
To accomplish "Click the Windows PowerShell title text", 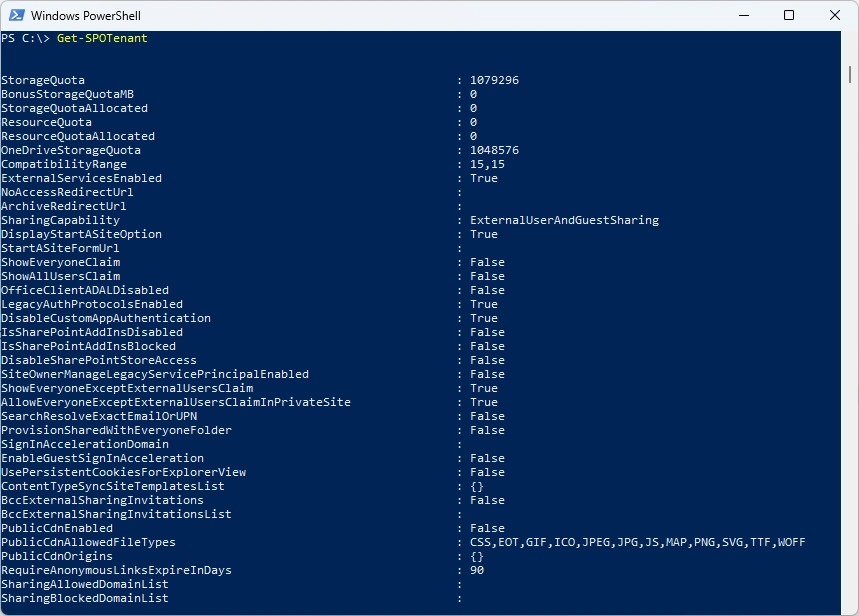I will click(x=85, y=16).
